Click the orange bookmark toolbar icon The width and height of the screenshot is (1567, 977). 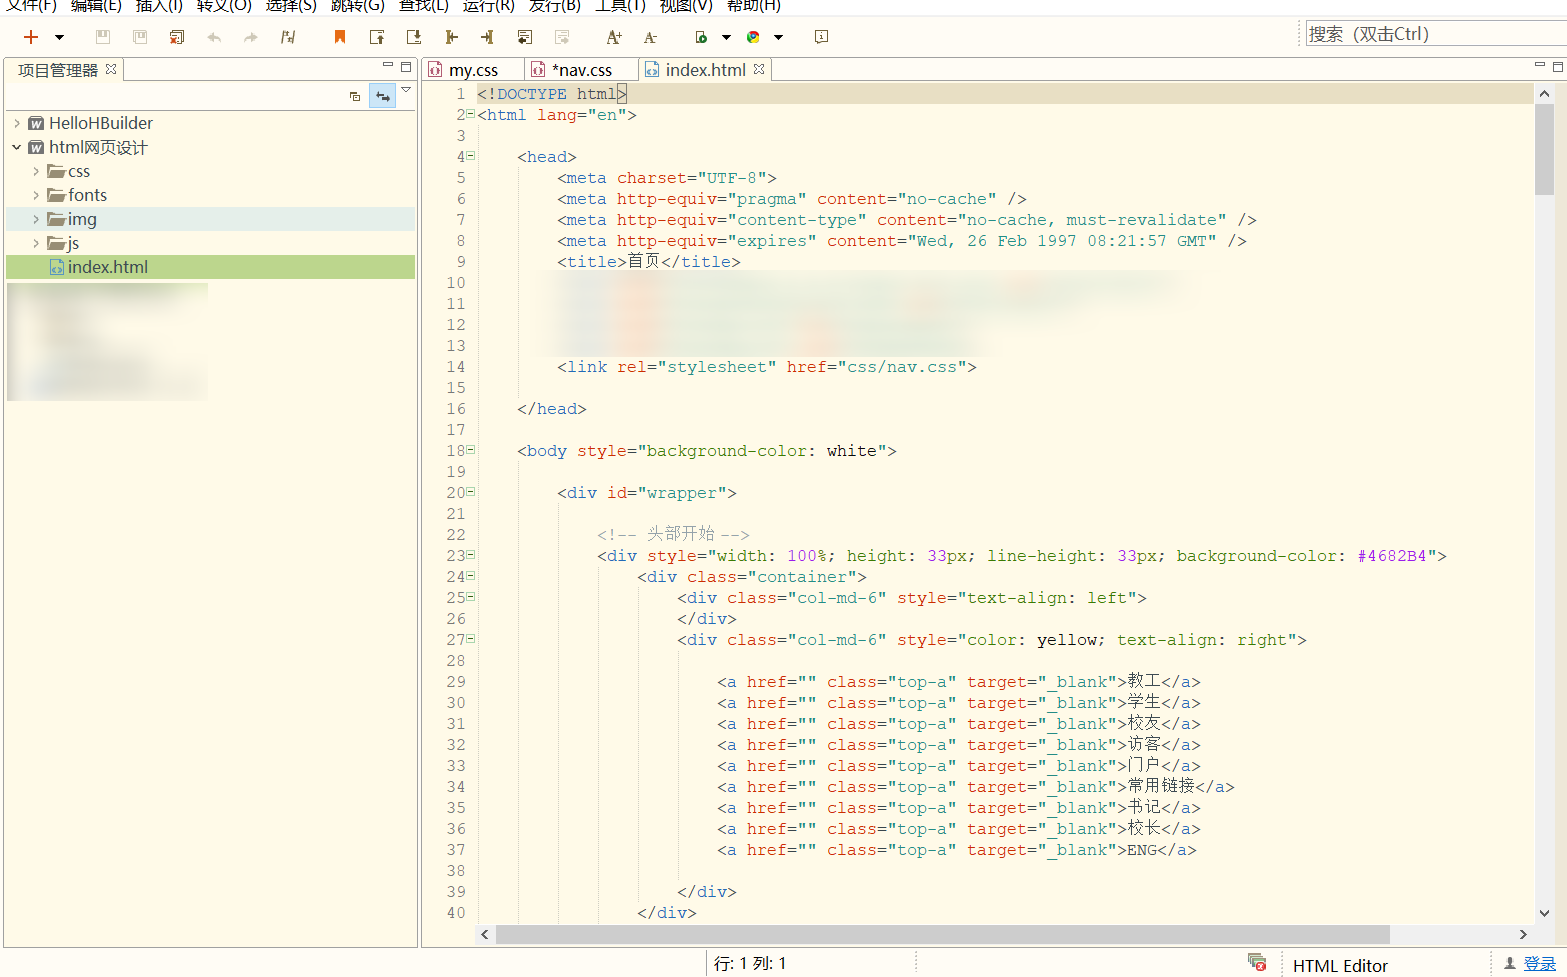click(x=340, y=37)
